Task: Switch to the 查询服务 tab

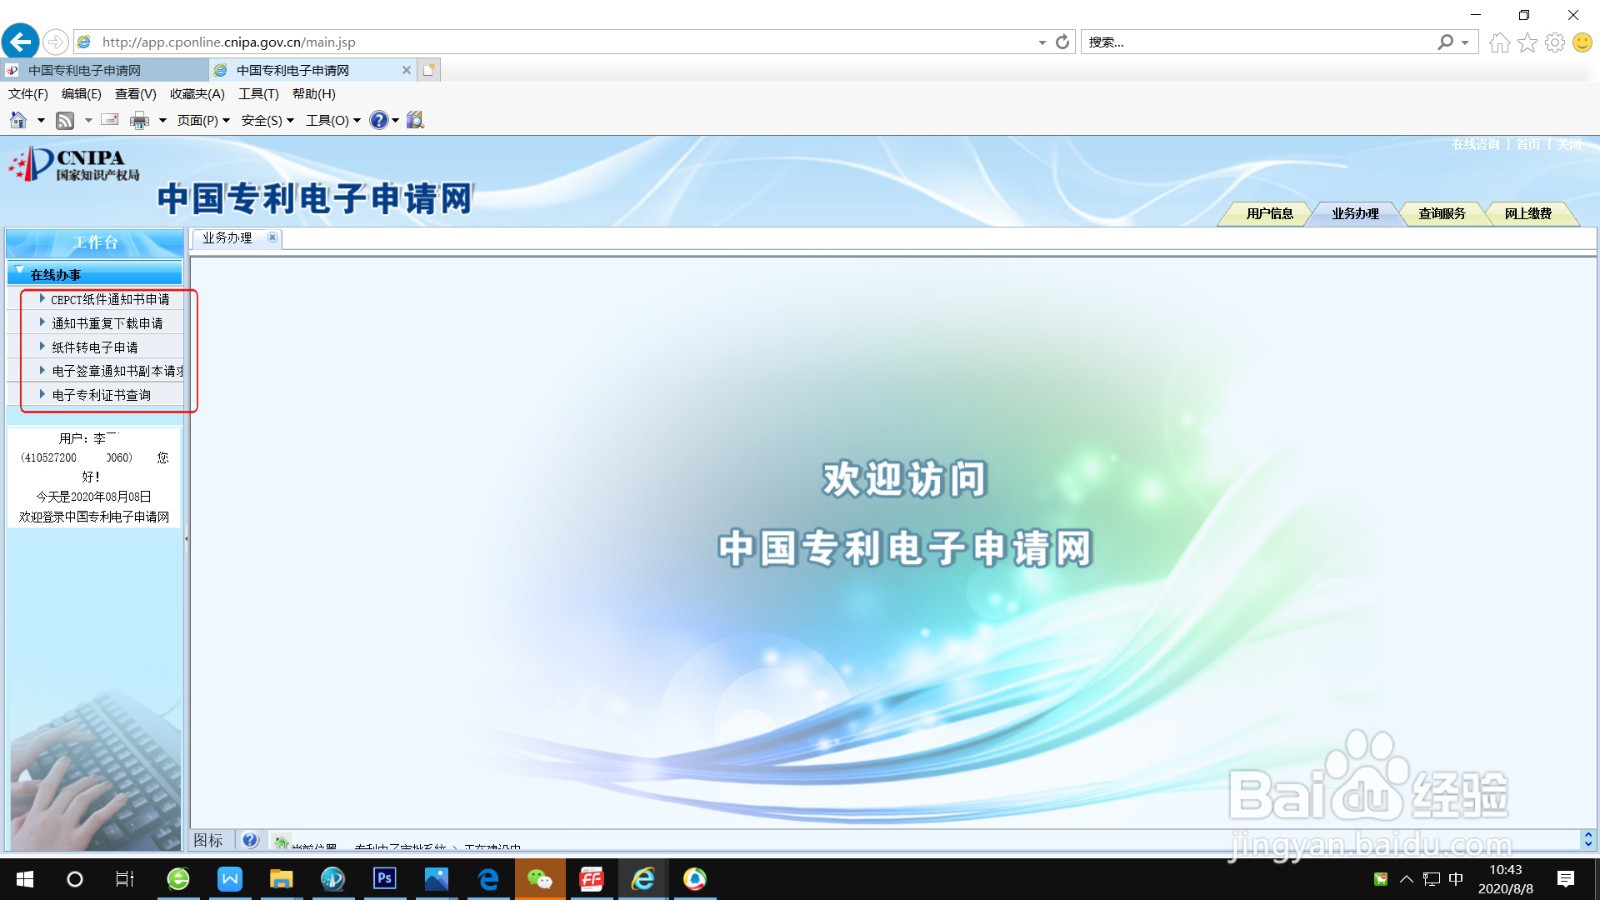Action: [x=1441, y=213]
